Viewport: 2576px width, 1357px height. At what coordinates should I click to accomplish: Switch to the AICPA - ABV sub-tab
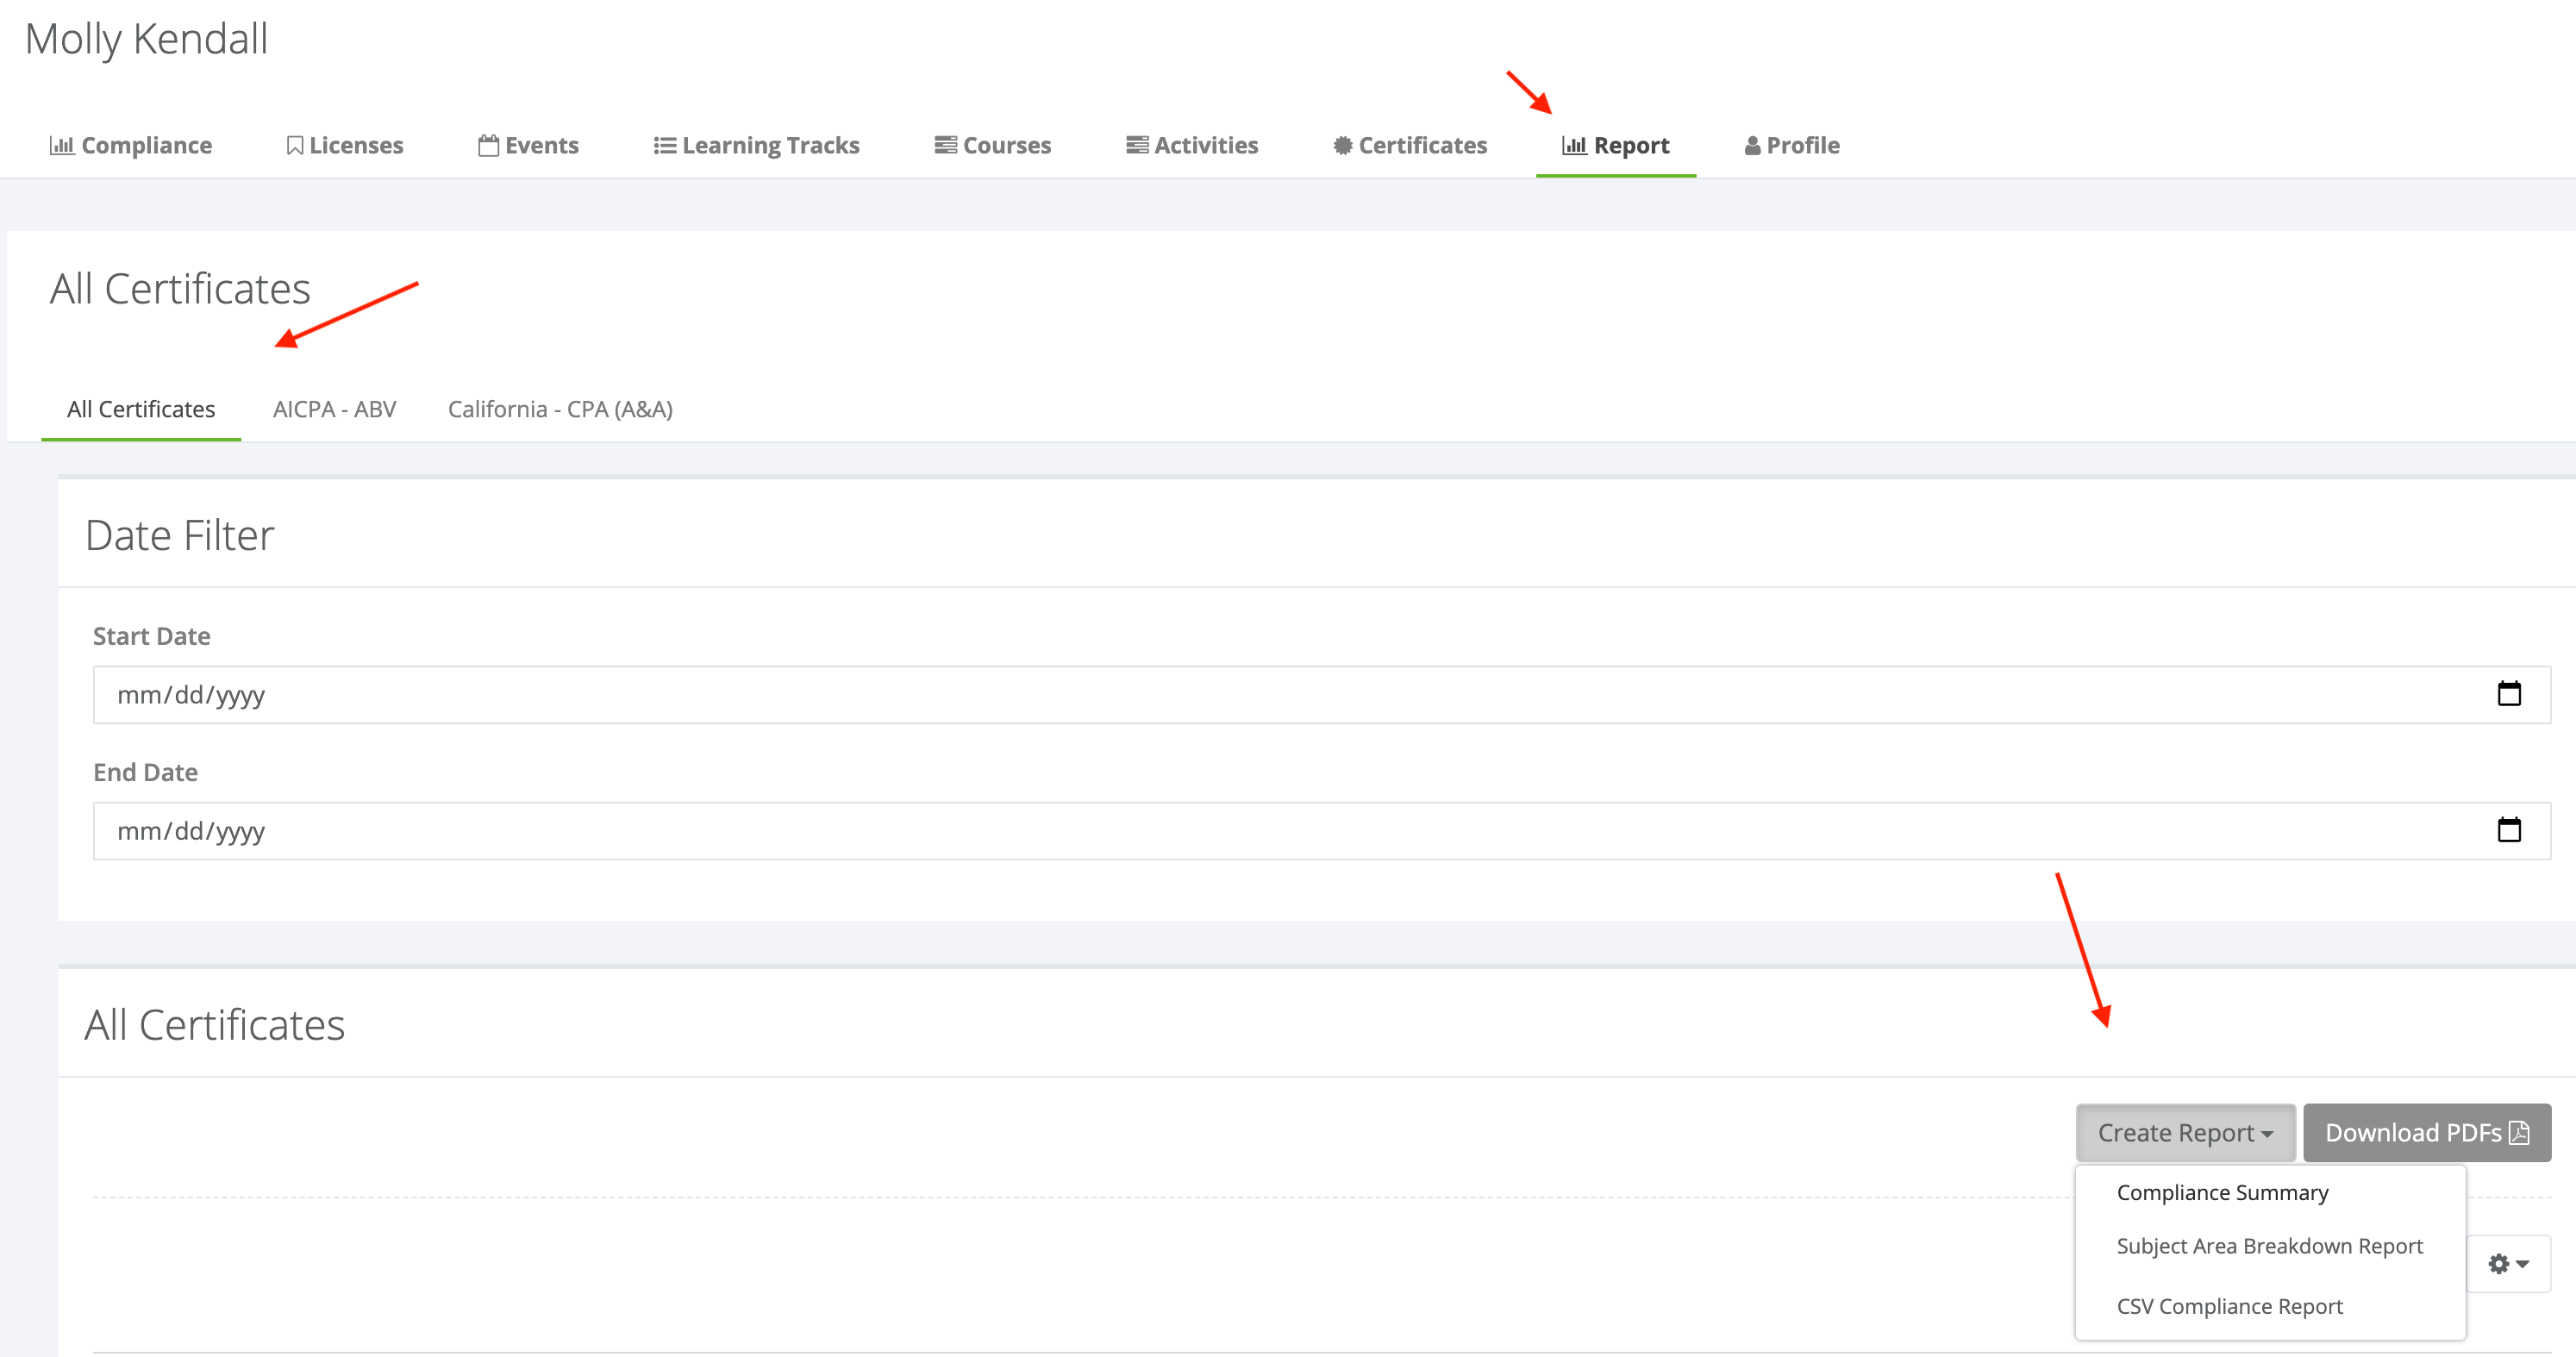(335, 409)
